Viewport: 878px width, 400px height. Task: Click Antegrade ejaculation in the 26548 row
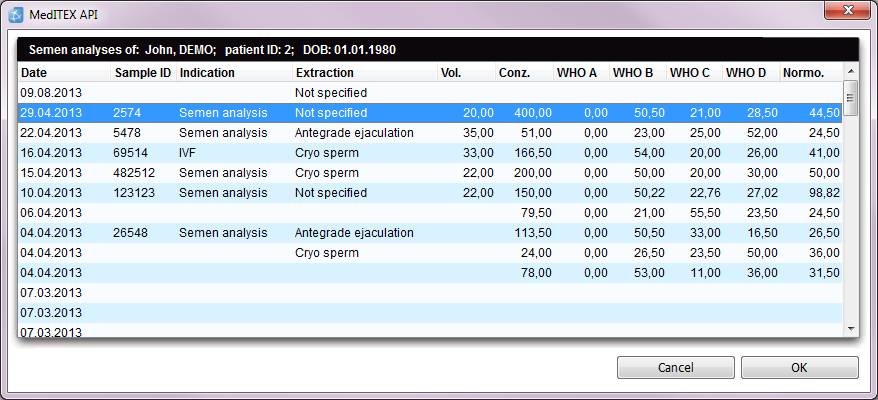[354, 232]
